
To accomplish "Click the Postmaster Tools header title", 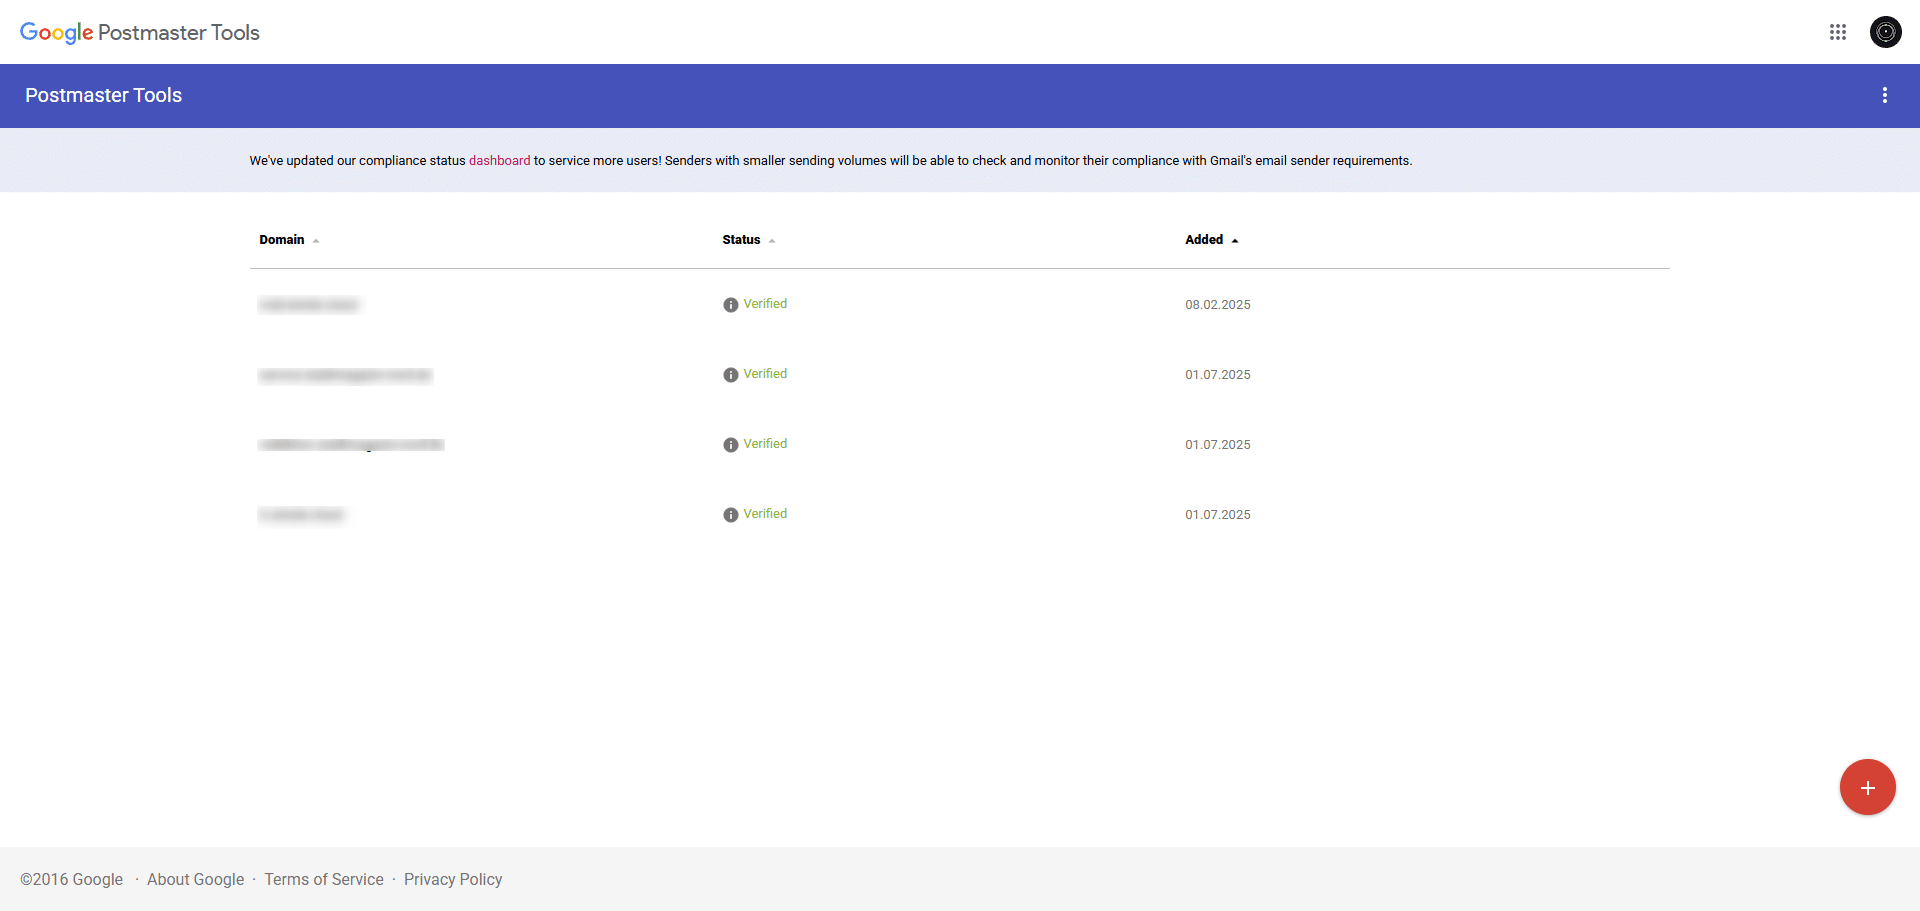I will click(x=104, y=95).
